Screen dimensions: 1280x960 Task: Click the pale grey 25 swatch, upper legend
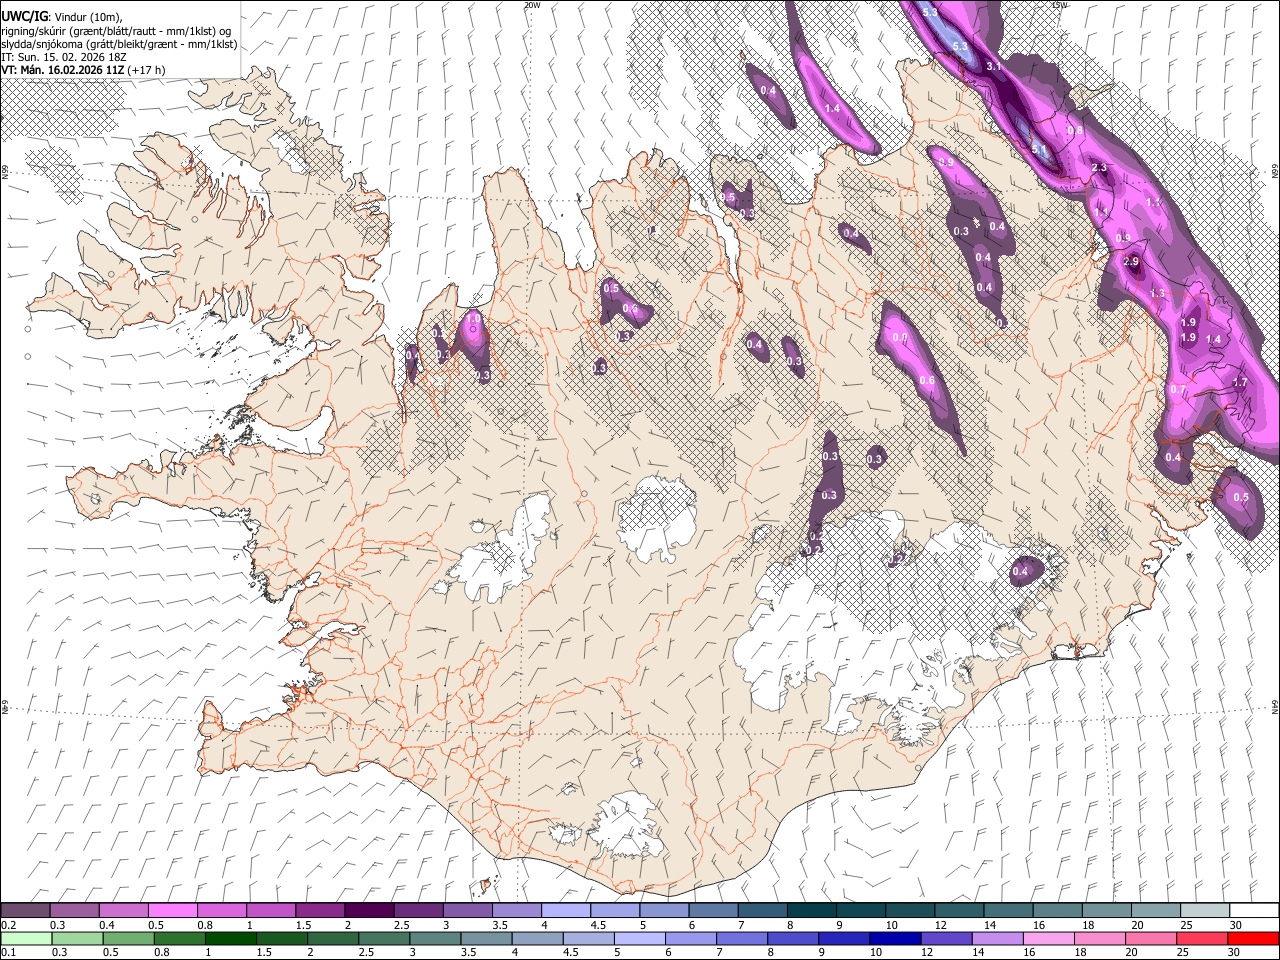tap(1206, 911)
